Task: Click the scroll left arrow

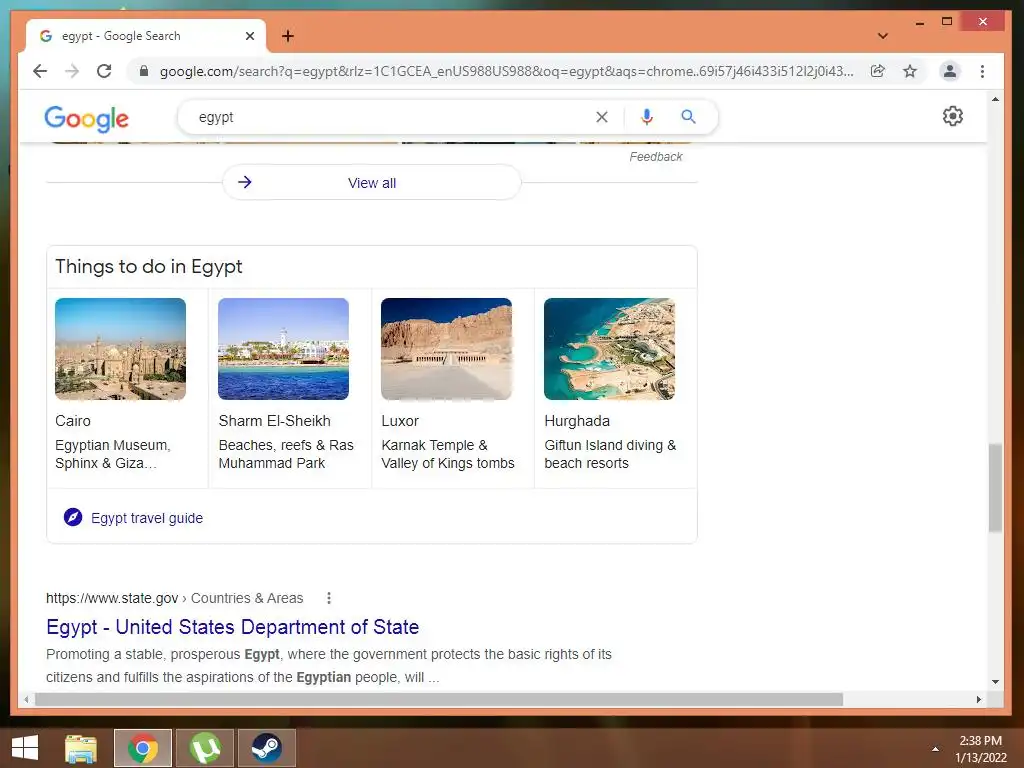Action: (25, 699)
